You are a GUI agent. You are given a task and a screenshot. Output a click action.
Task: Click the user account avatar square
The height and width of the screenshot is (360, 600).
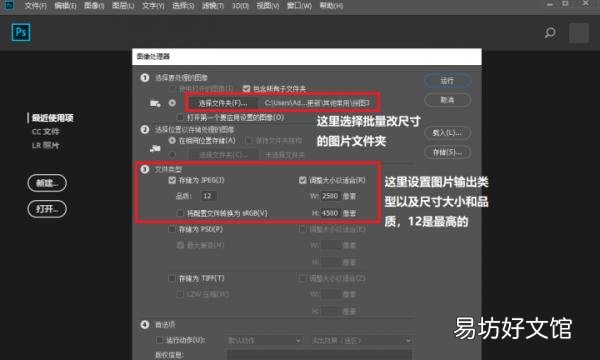tap(579, 33)
